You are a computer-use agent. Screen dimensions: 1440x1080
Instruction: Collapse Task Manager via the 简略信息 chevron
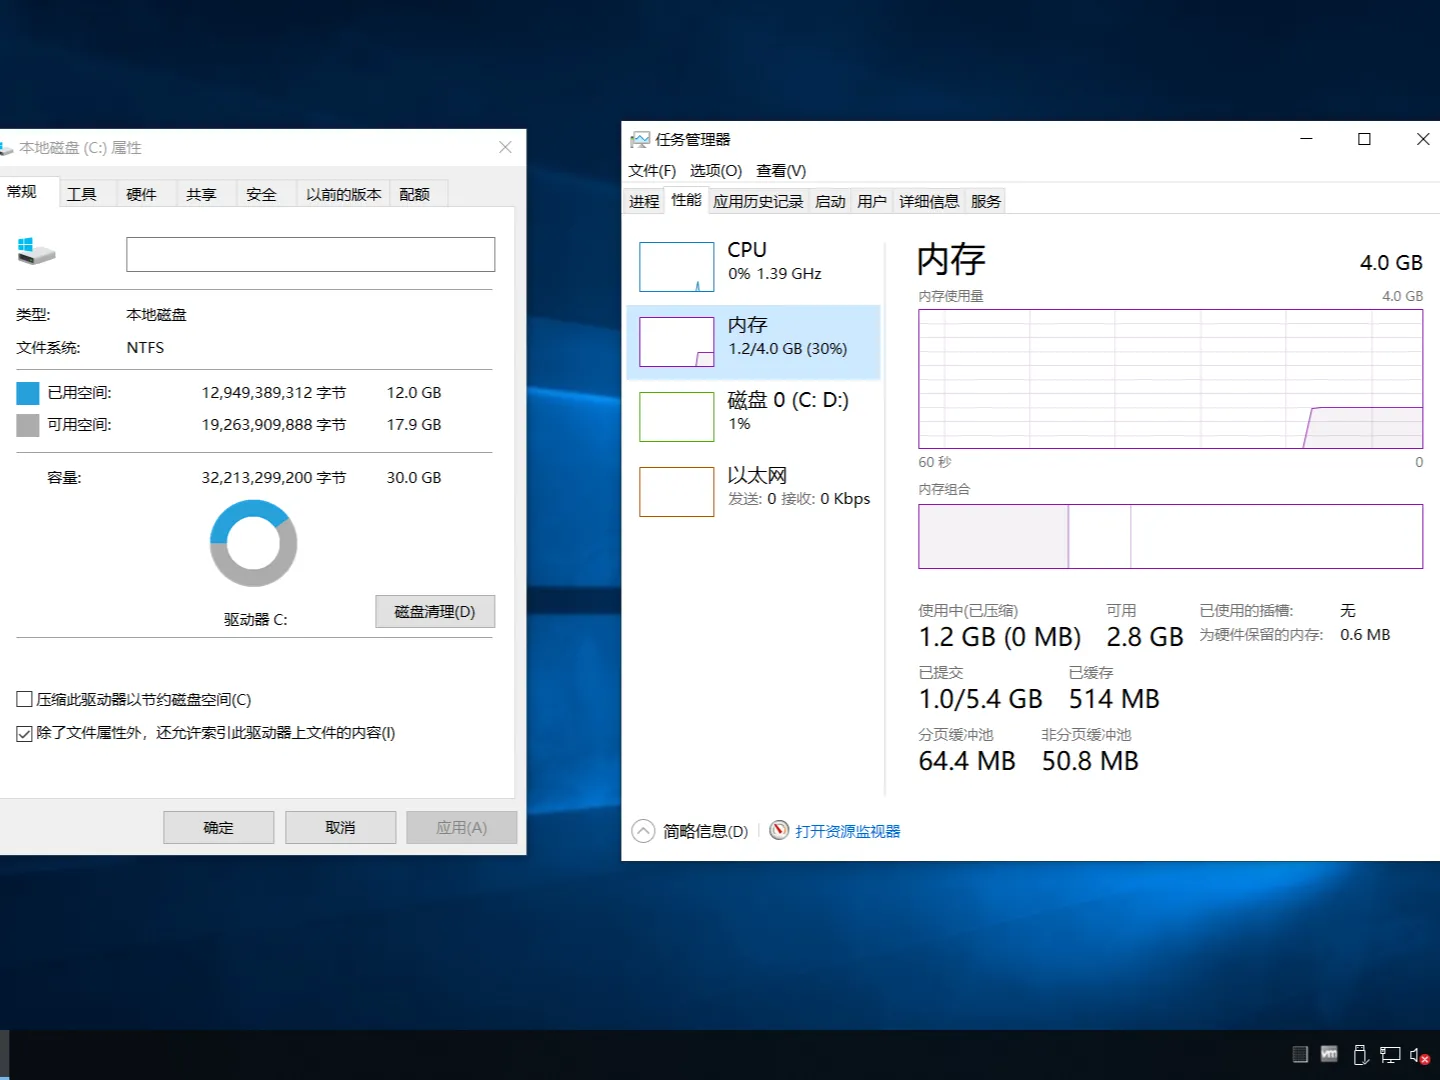[642, 830]
